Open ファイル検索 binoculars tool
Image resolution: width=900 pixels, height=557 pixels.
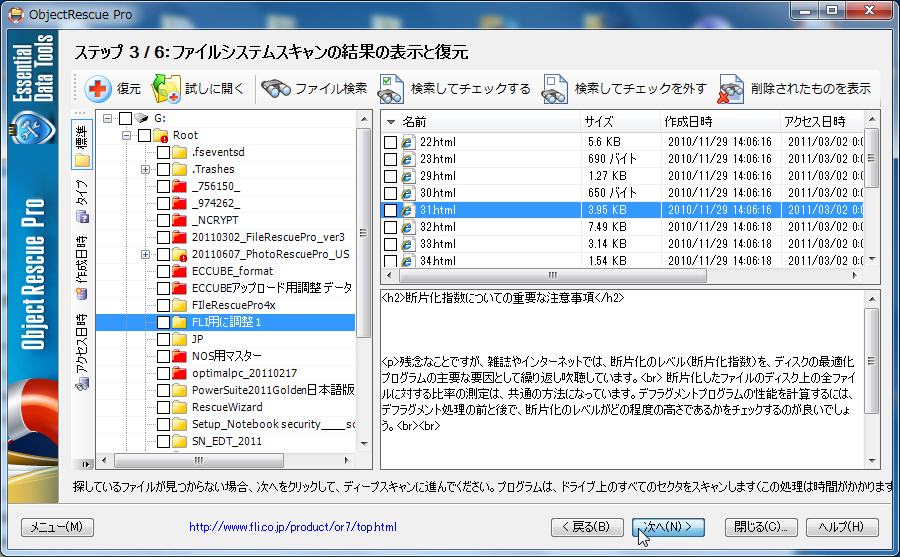[276, 88]
